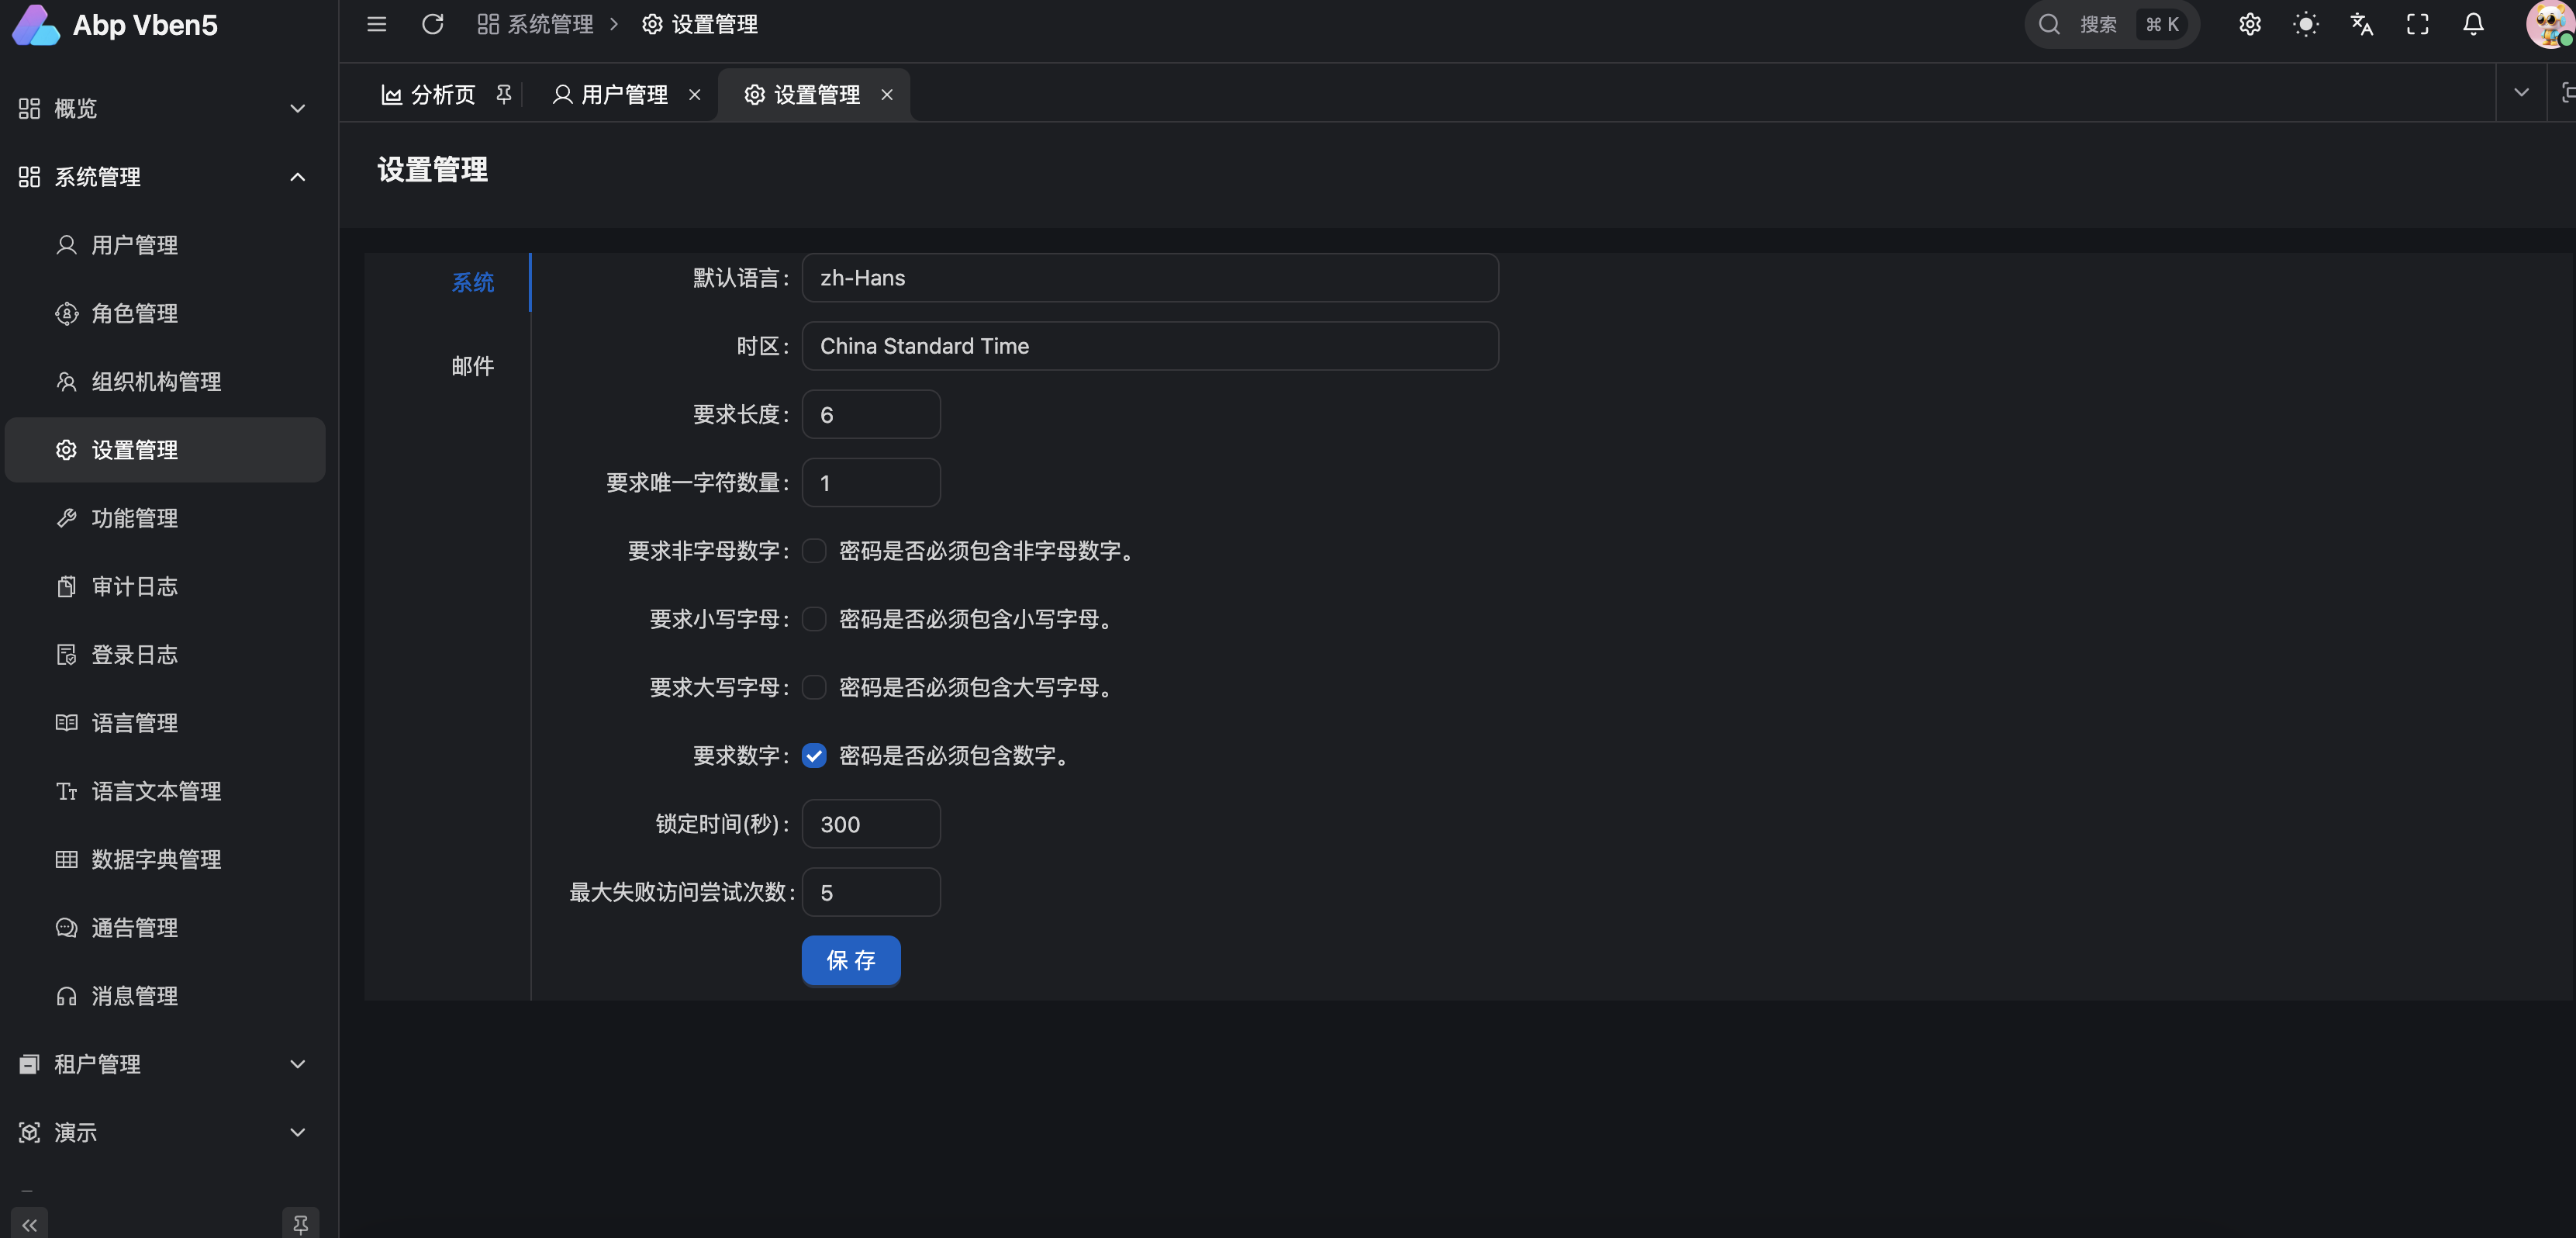2576x1238 pixels.
Task: Focus the 锁定时间(秒) field
Action: 871,824
